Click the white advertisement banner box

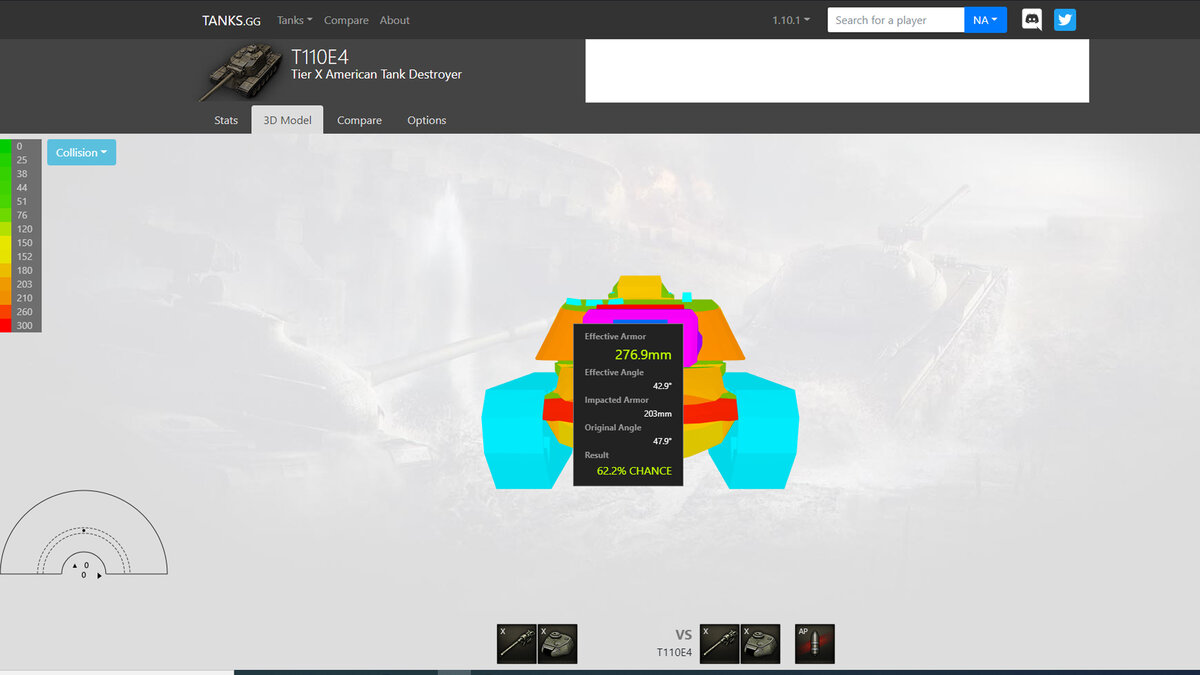(837, 71)
